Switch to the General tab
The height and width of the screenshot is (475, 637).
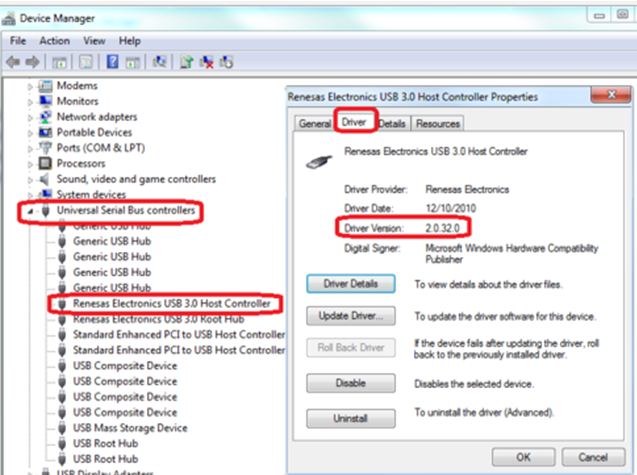tap(315, 124)
